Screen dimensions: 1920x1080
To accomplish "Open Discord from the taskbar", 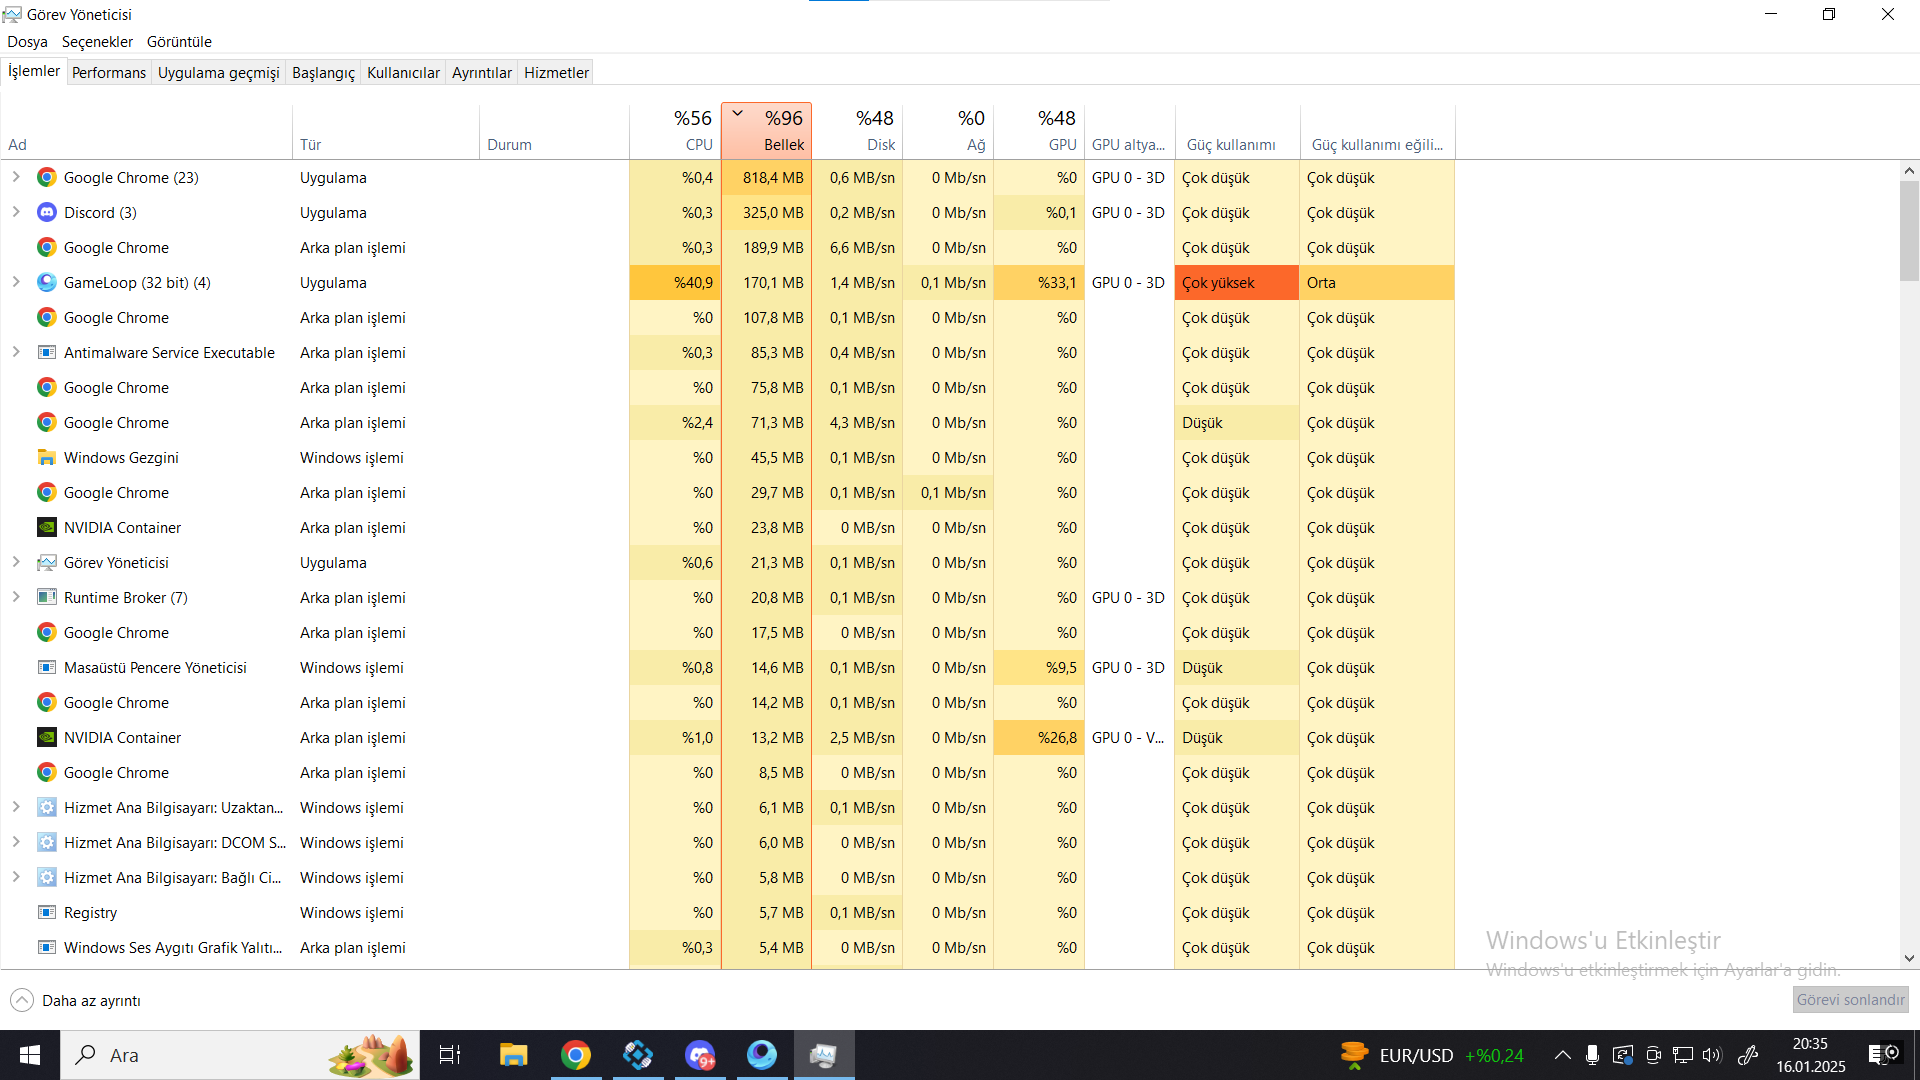I will point(700,1055).
